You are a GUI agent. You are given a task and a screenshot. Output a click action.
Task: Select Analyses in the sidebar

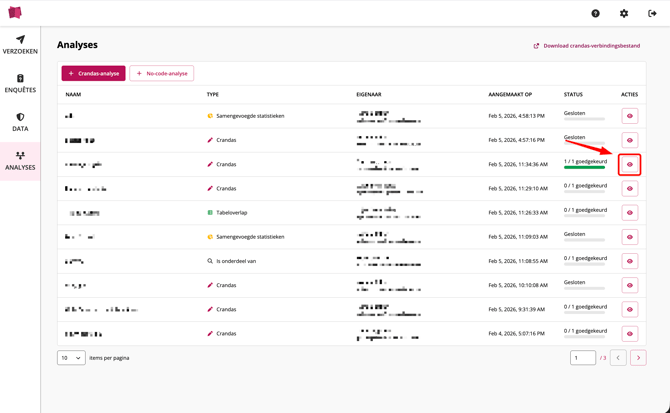(20, 161)
